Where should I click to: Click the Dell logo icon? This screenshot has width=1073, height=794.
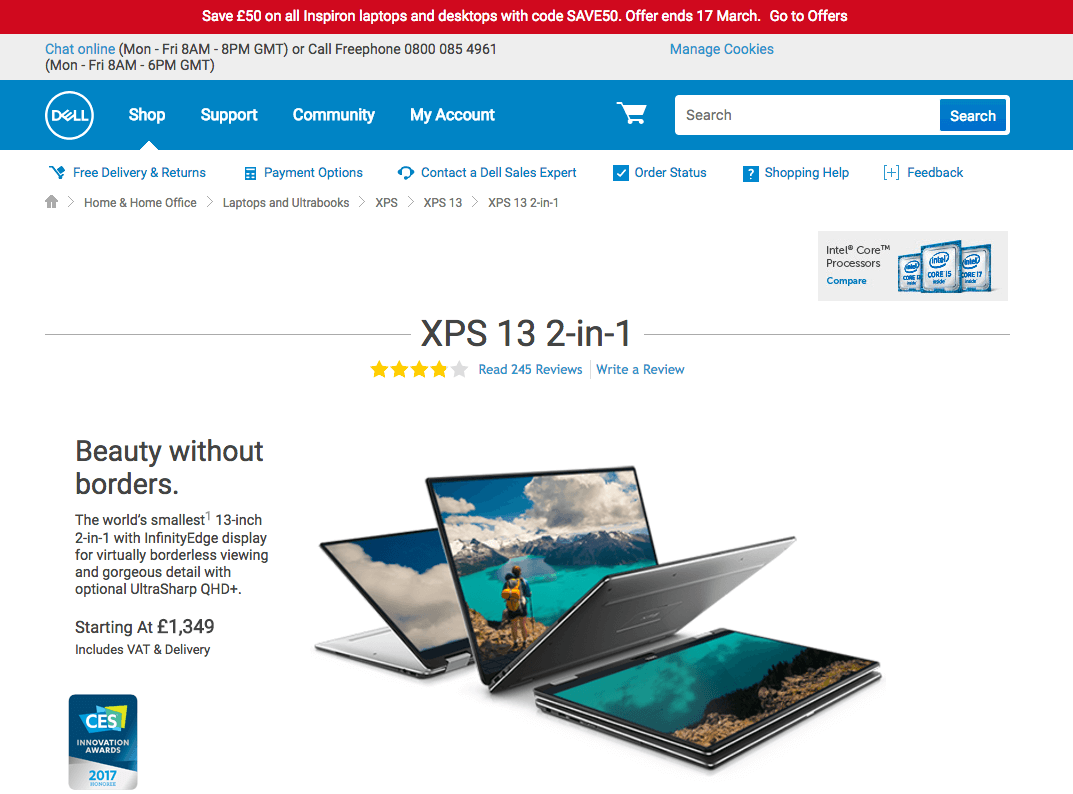click(x=69, y=115)
